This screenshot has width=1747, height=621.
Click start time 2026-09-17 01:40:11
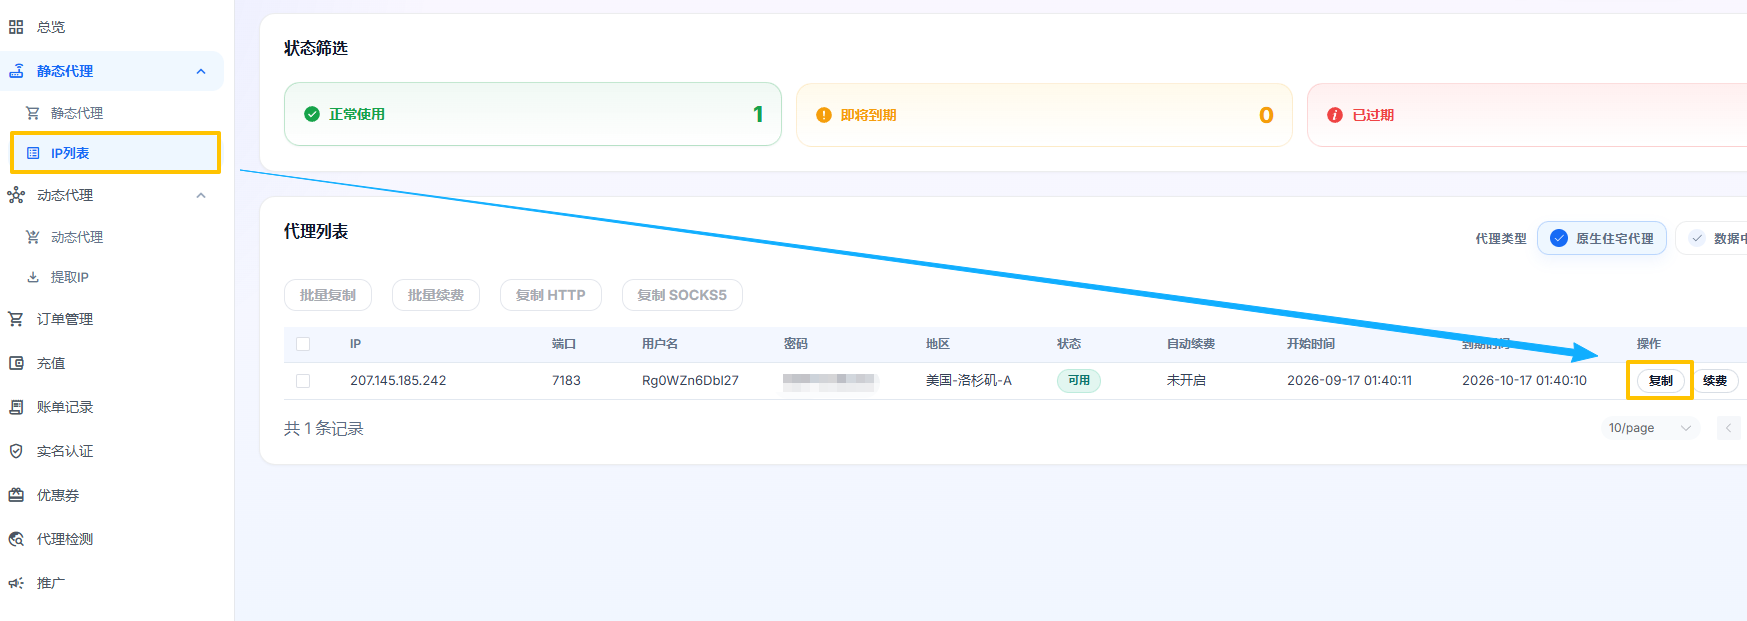(x=1349, y=381)
